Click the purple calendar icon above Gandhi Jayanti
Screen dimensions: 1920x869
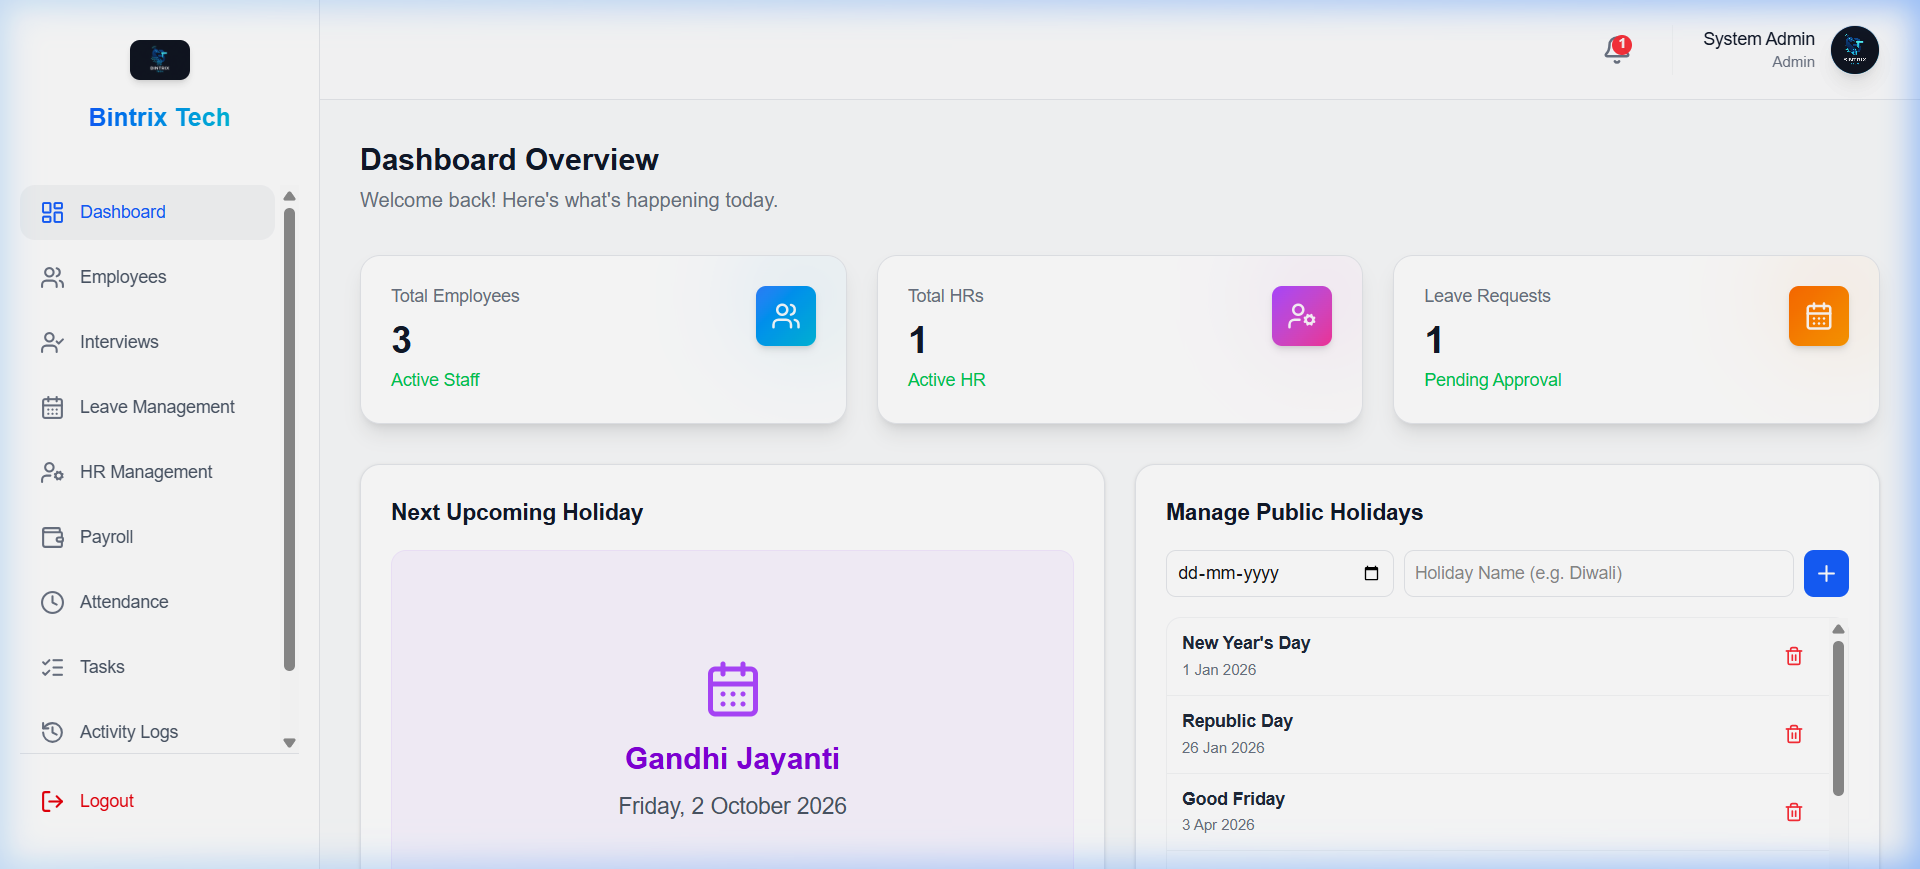[x=732, y=689]
